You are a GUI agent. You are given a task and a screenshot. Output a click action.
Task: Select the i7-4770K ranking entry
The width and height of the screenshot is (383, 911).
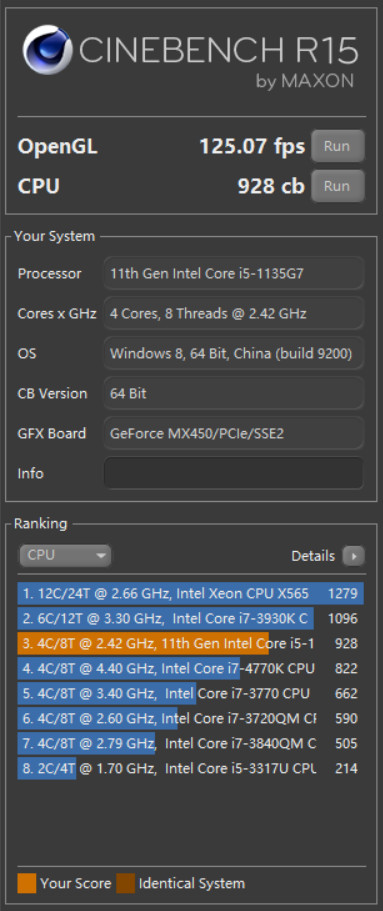(191, 669)
